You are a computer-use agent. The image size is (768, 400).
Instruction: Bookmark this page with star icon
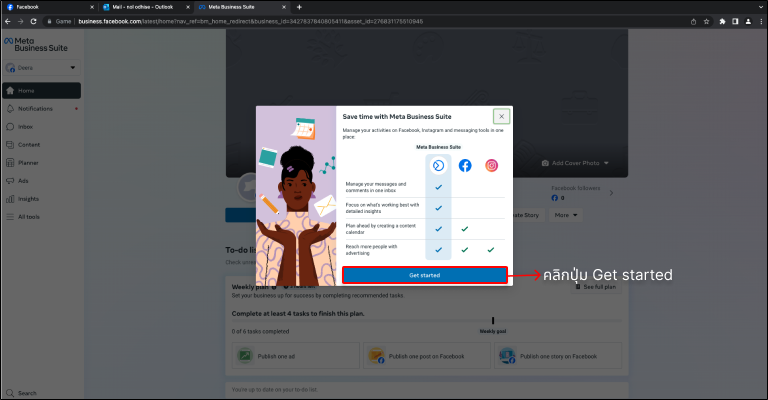point(706,22)
